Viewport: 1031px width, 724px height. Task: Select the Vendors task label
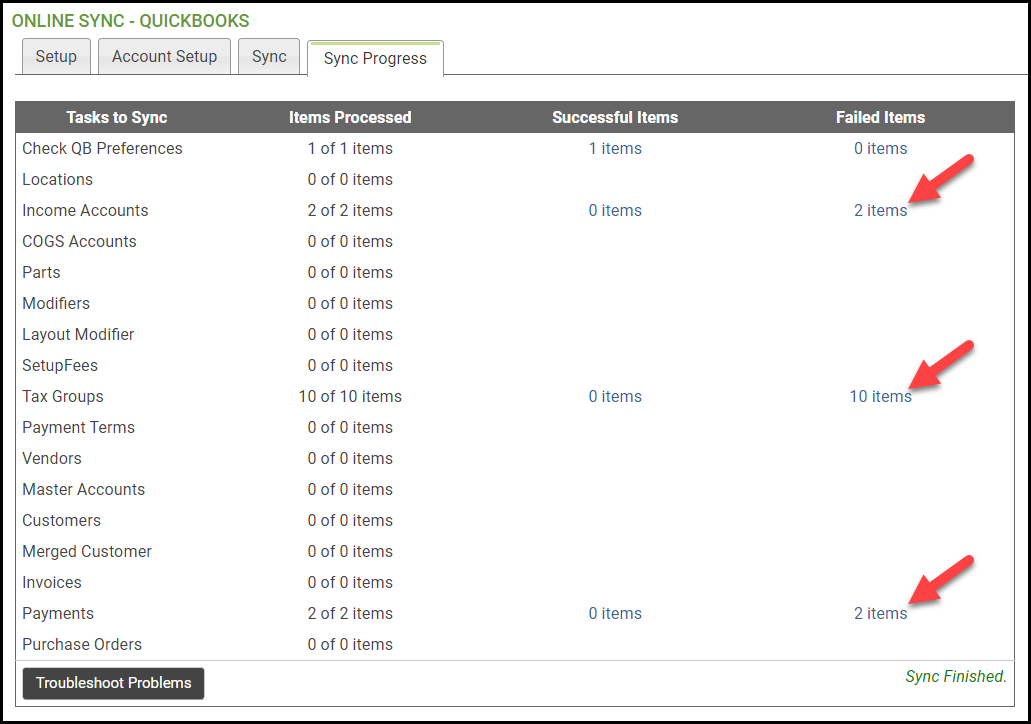[52, 458]
